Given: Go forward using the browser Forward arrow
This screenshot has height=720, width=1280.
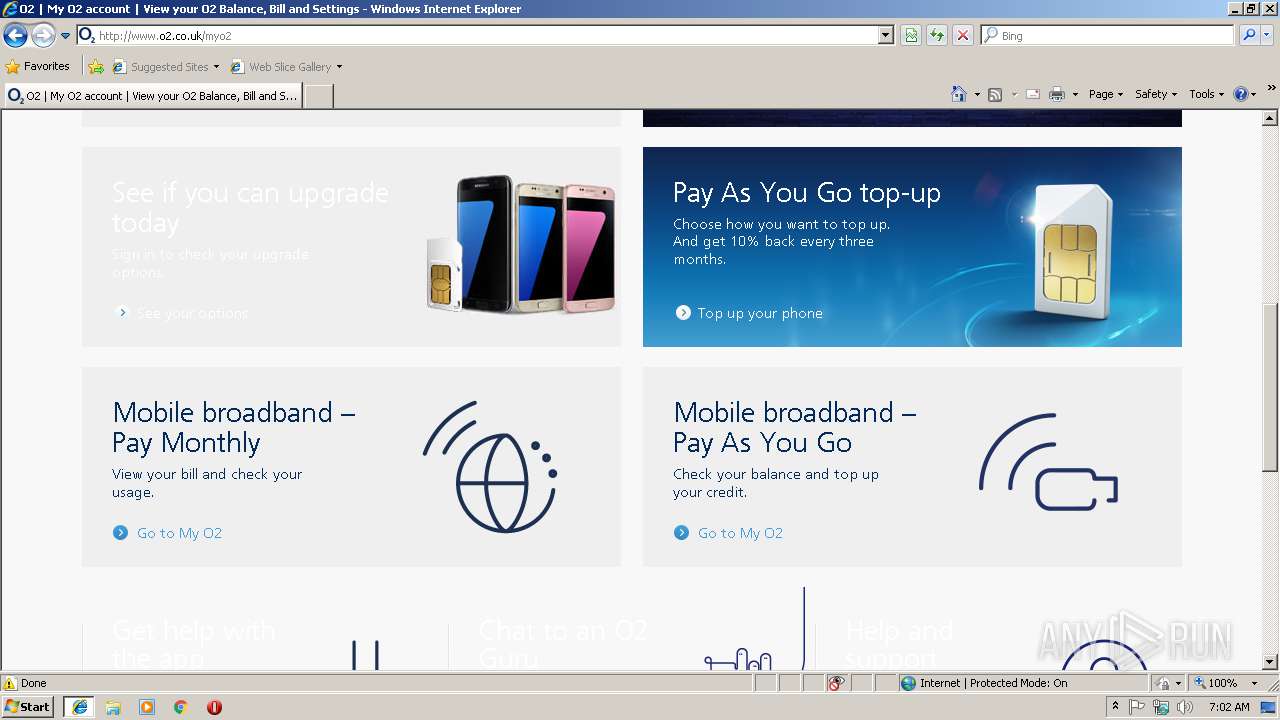Looking at the screenshot, I should tap(43, 36).
